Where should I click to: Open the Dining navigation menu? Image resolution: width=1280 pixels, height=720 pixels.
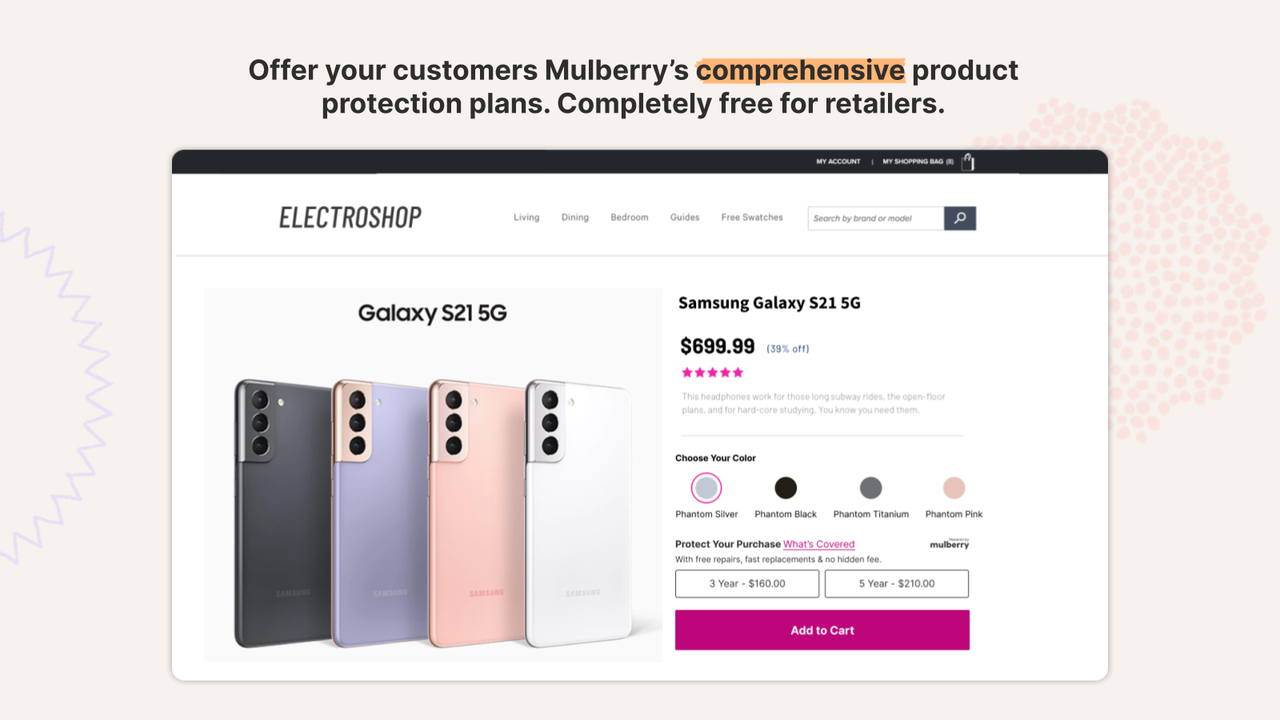point(575,217)
